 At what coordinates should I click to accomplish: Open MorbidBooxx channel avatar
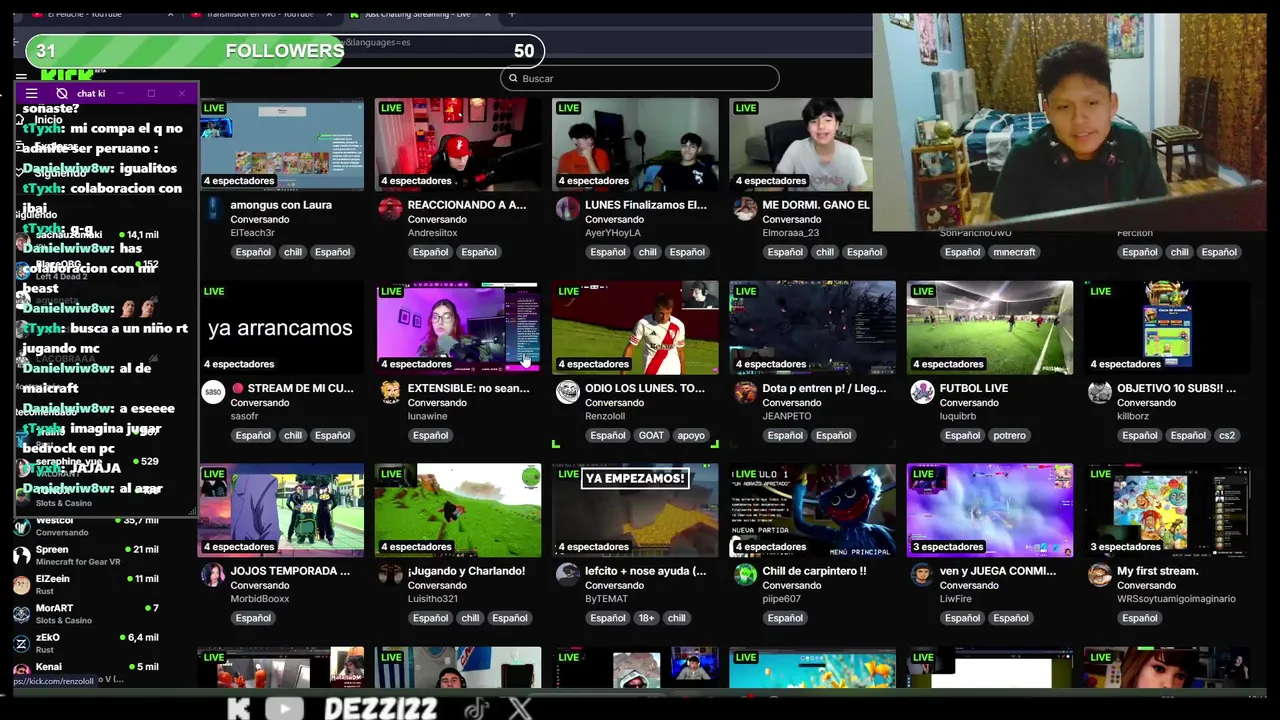tap(213, 575)
